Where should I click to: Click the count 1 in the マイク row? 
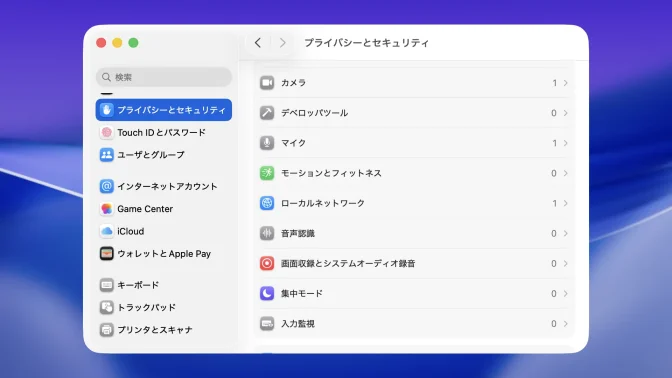click(555, 143)
